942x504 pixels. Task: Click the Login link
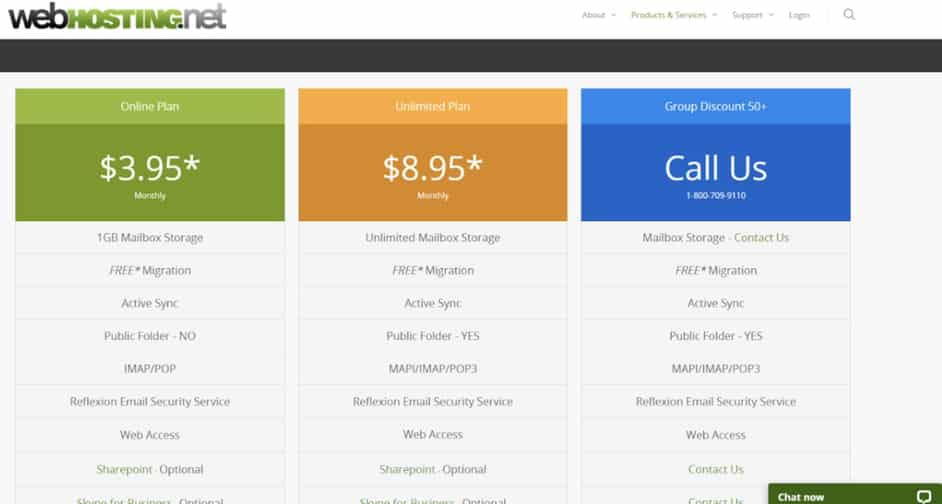[798, 15]
